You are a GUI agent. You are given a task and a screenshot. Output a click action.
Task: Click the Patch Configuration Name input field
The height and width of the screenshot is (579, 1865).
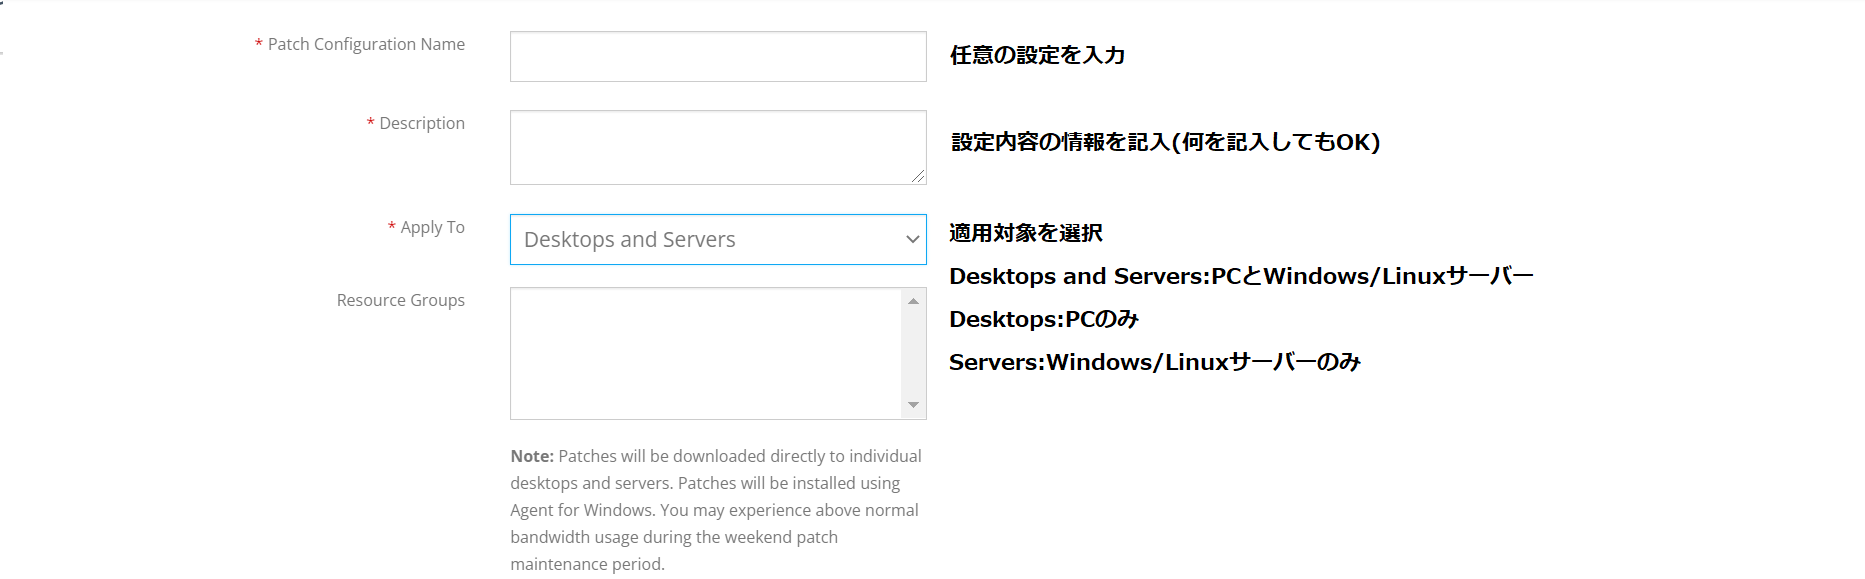point(718,56)
